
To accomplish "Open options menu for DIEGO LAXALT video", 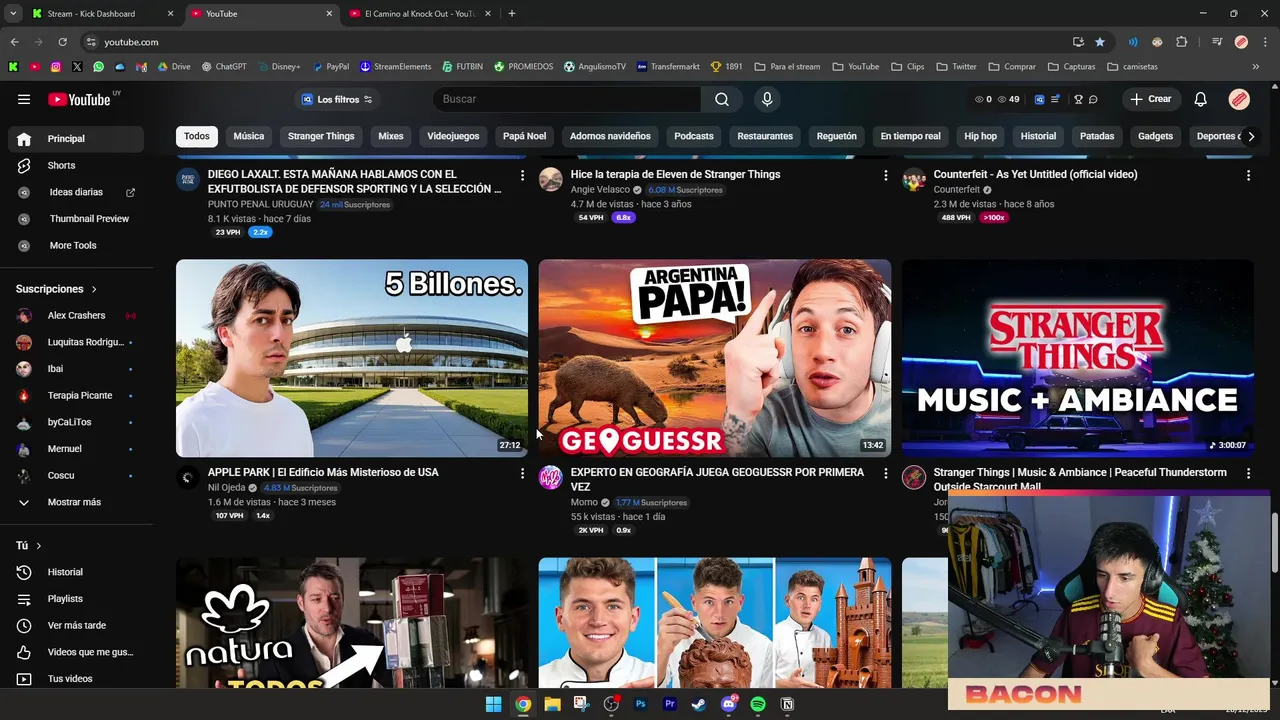I will tap(522, 175).
